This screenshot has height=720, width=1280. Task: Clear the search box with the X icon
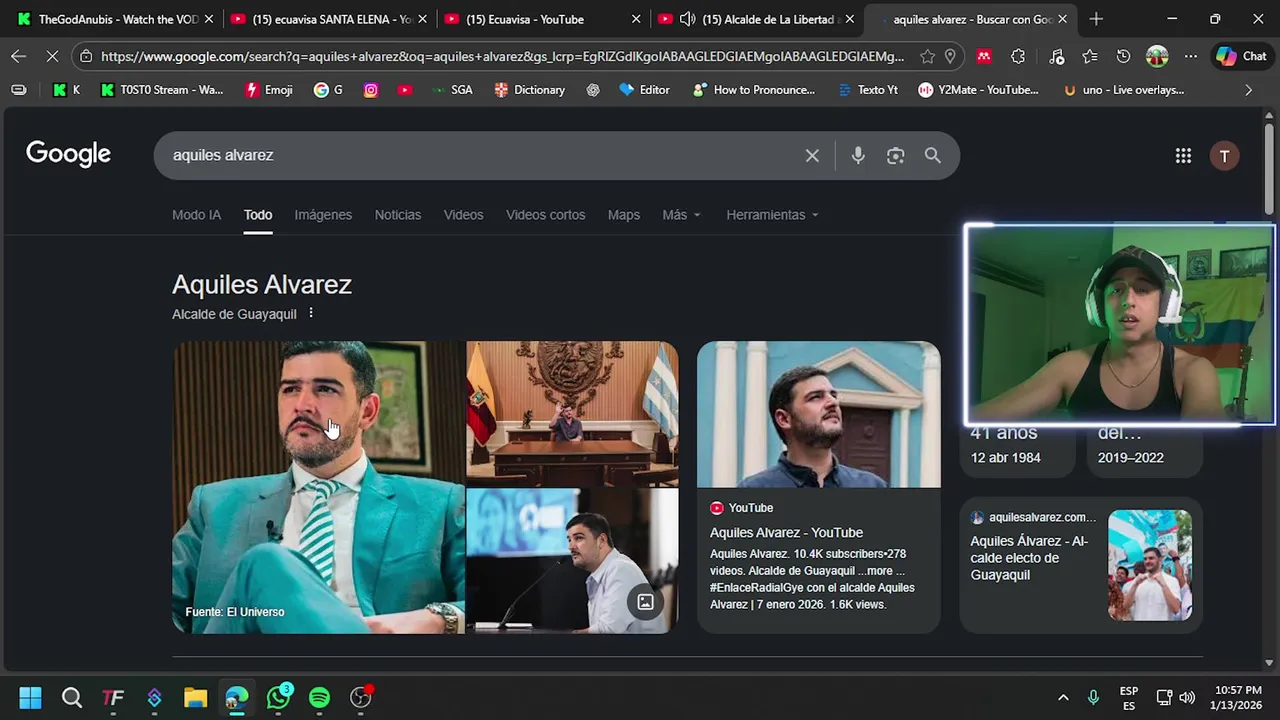812,156
